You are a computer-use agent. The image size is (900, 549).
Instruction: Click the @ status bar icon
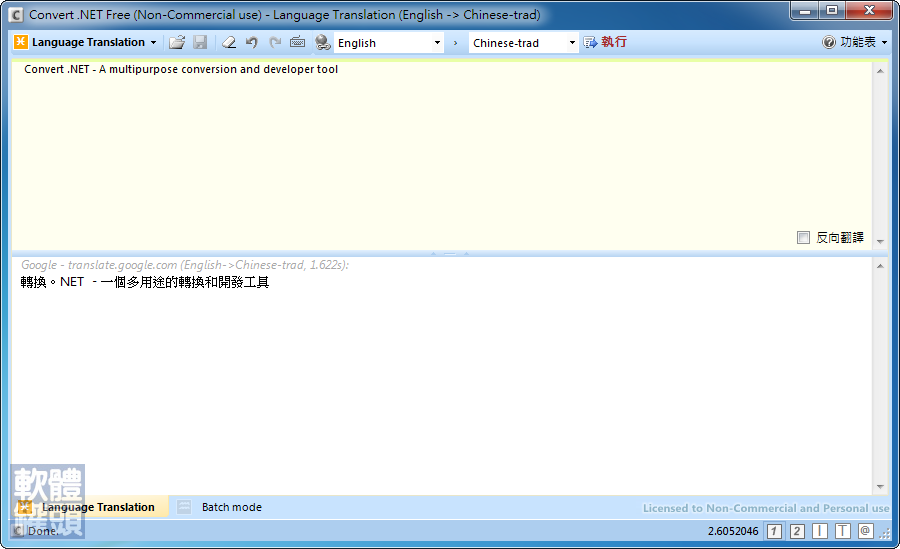pos(866,531)
